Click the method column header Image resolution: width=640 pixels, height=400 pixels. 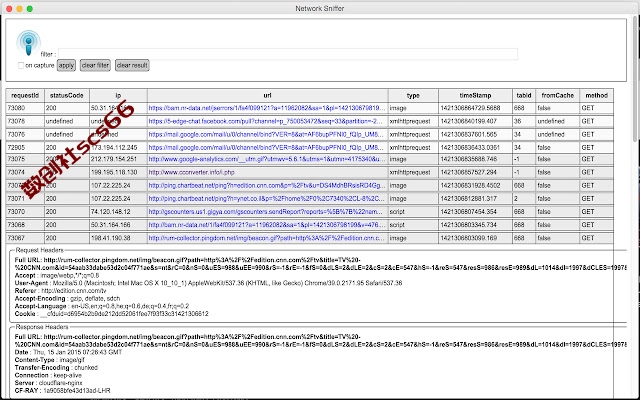click(596, 96)
